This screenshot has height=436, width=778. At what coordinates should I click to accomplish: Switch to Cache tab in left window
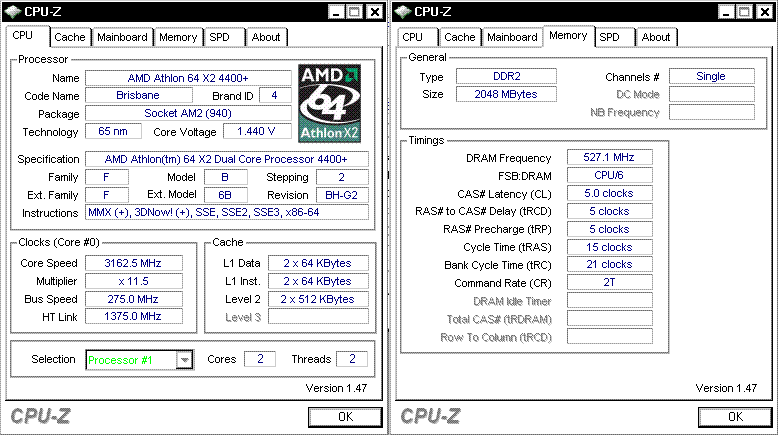tap(69, 37)
